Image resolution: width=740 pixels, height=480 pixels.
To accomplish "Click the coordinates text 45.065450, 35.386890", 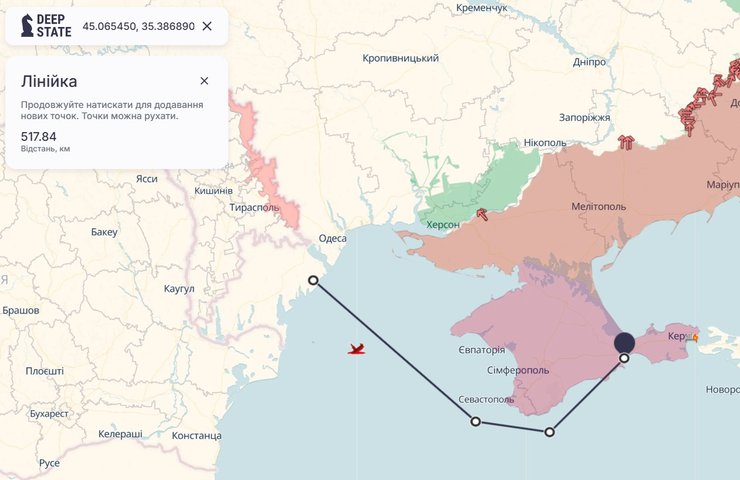I will point(138,26).
